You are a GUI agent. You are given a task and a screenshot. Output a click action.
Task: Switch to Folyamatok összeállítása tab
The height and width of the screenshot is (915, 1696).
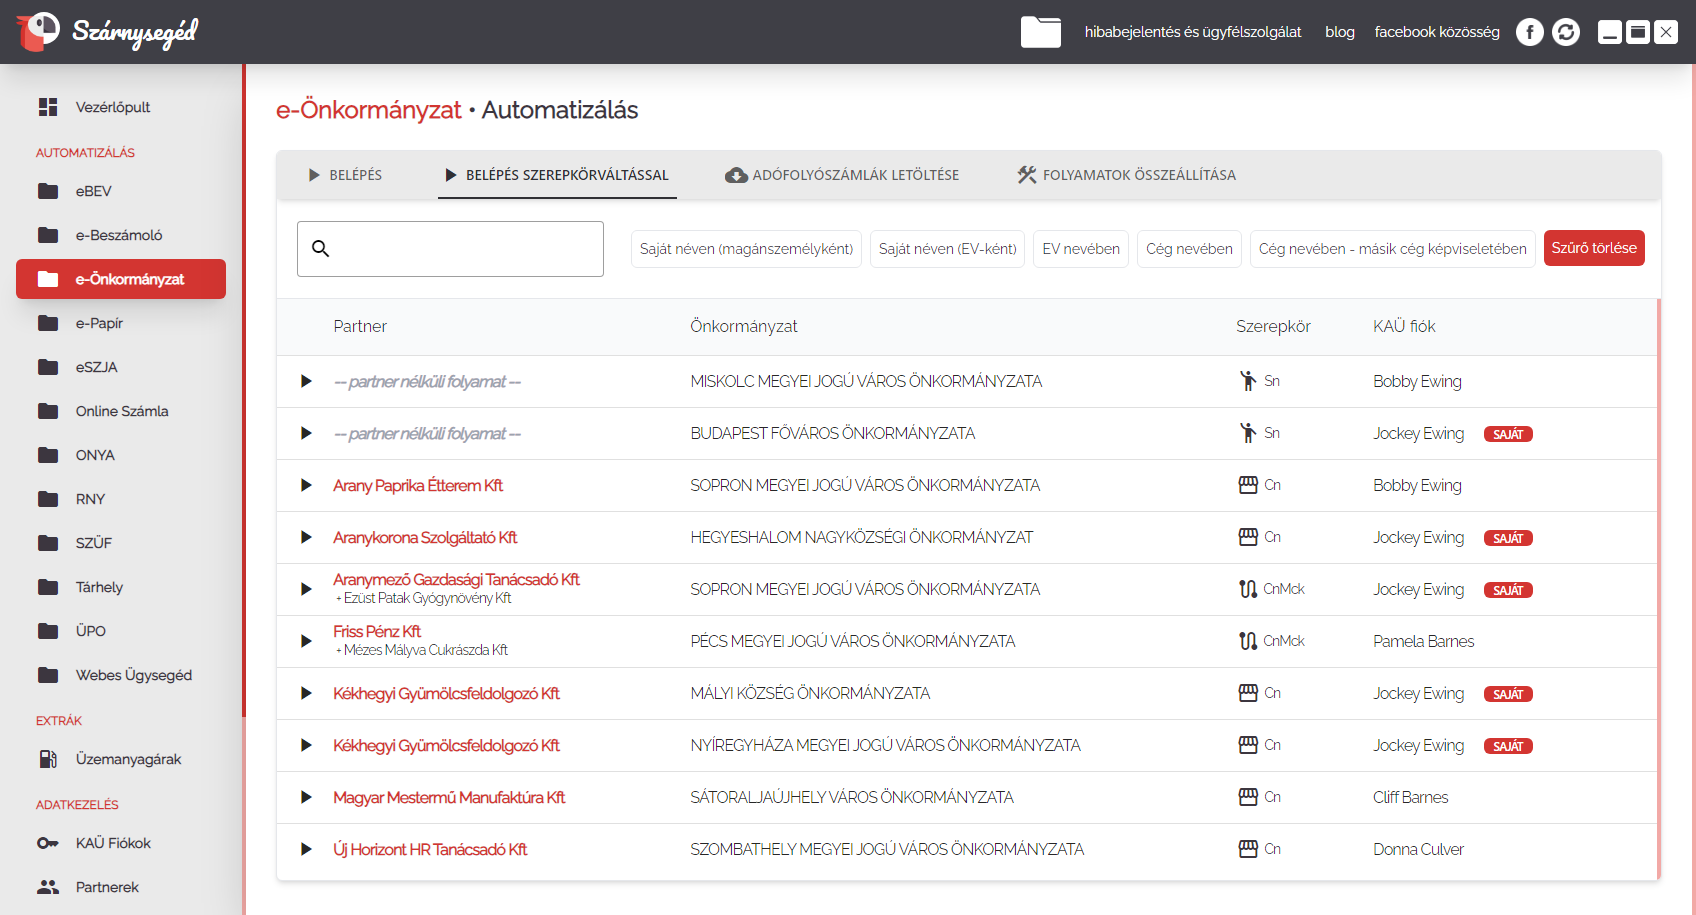[x=1126, y=175]
